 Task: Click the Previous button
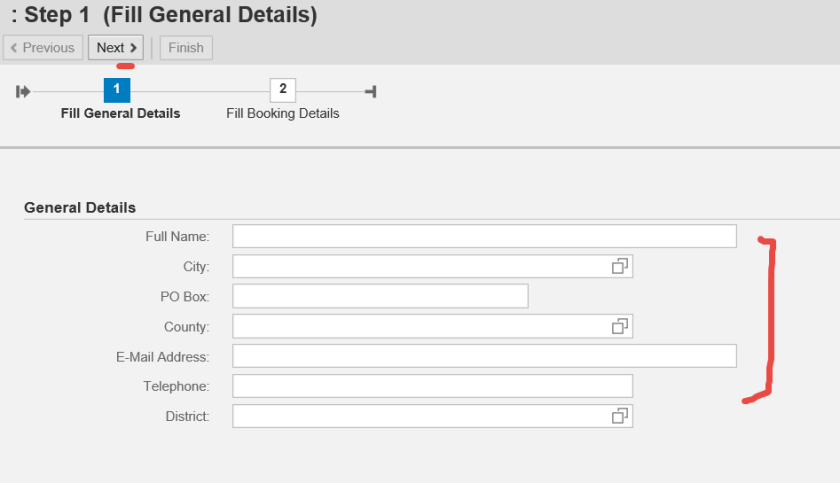click(43, 48)
